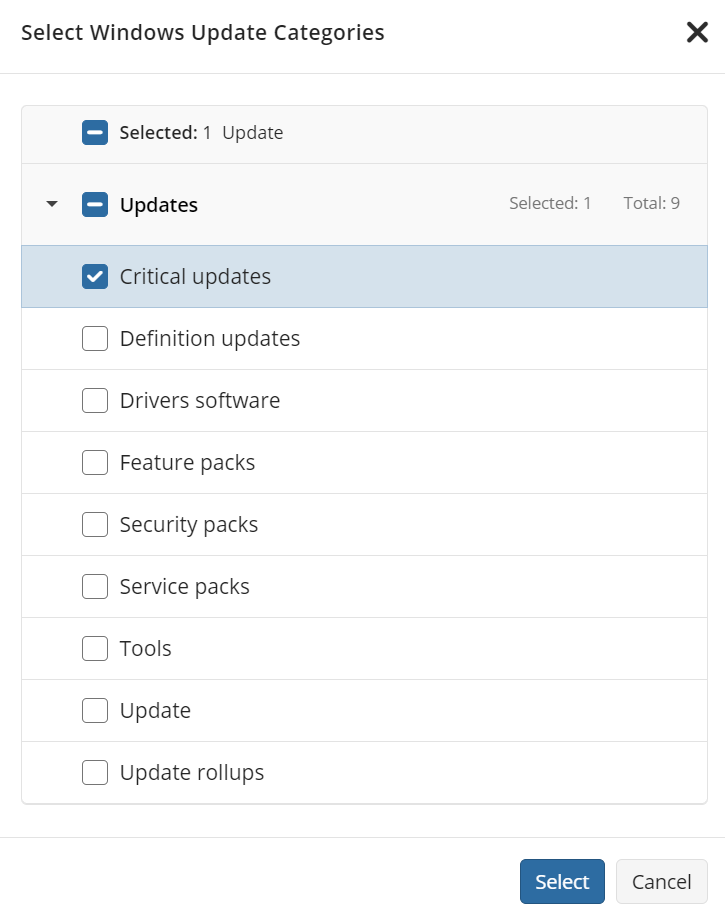Collapse the Updates group arrow

tap(52, 205)
